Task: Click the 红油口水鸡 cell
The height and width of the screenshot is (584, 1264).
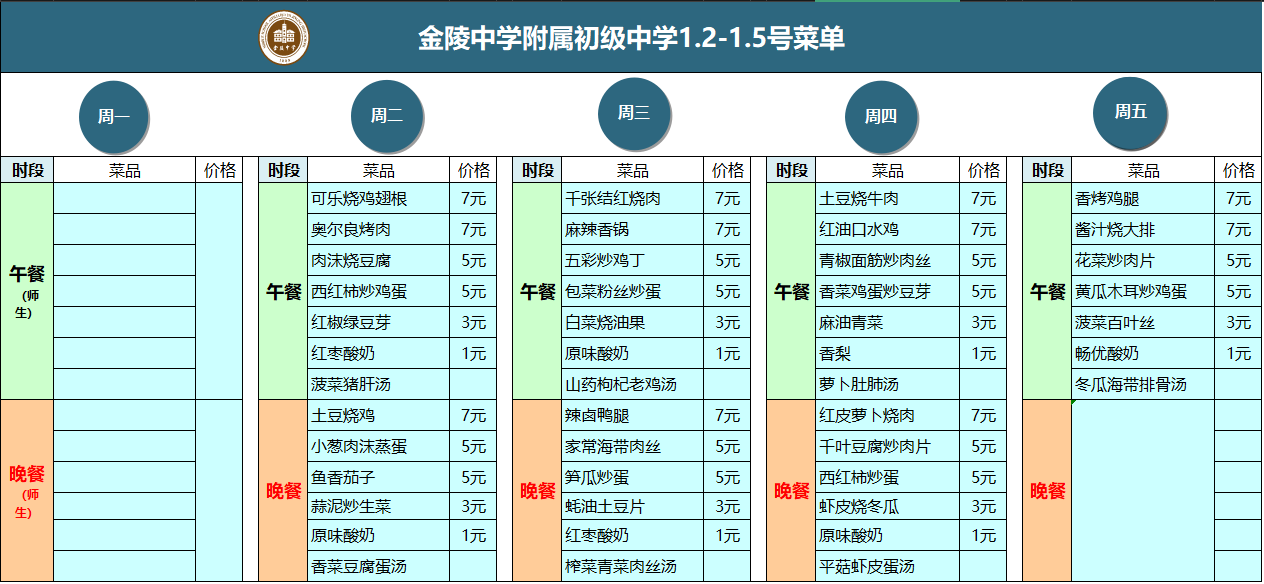Action: click(x=888, y=229)
